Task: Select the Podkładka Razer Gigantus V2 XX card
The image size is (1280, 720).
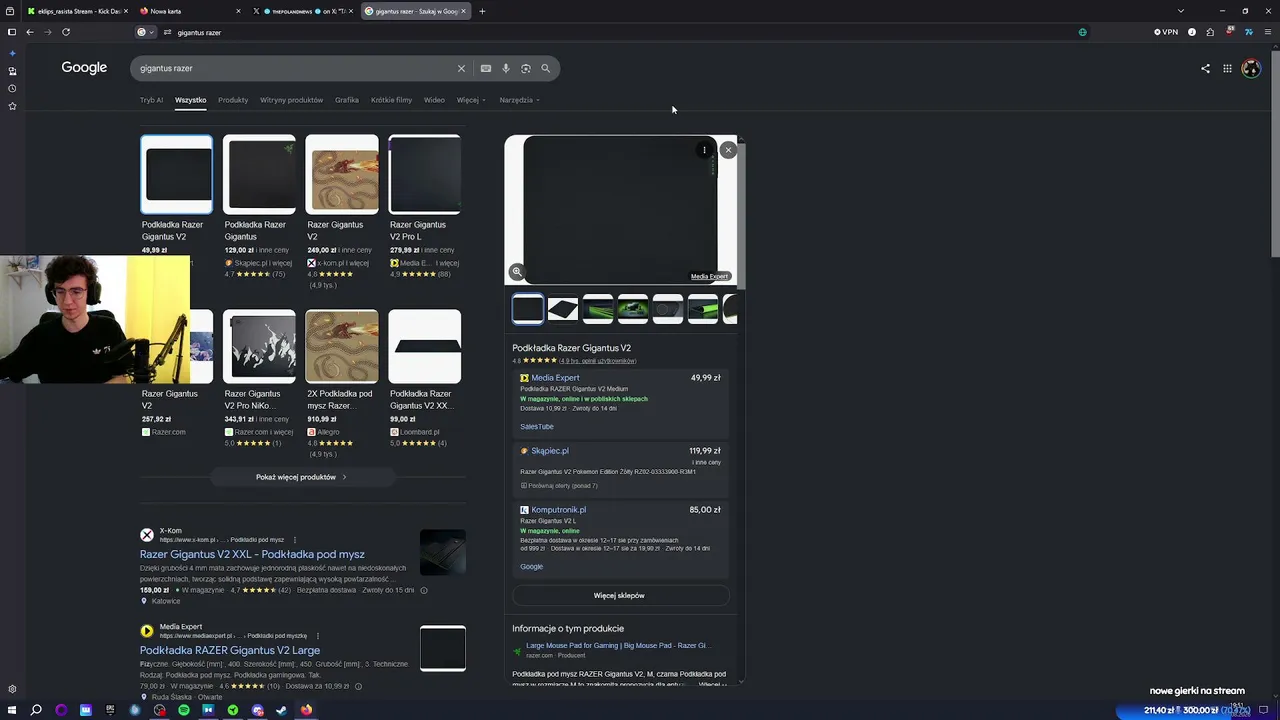Action: (424, 379)
